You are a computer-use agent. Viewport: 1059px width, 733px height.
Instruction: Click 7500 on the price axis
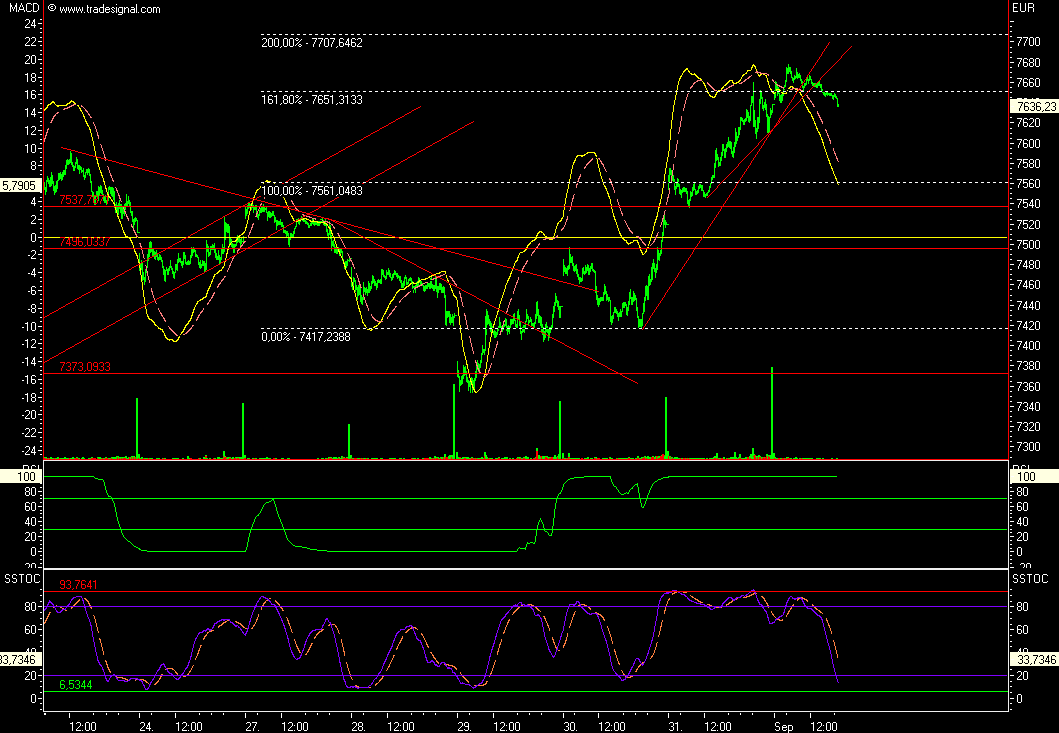(x=1028, y=245)
